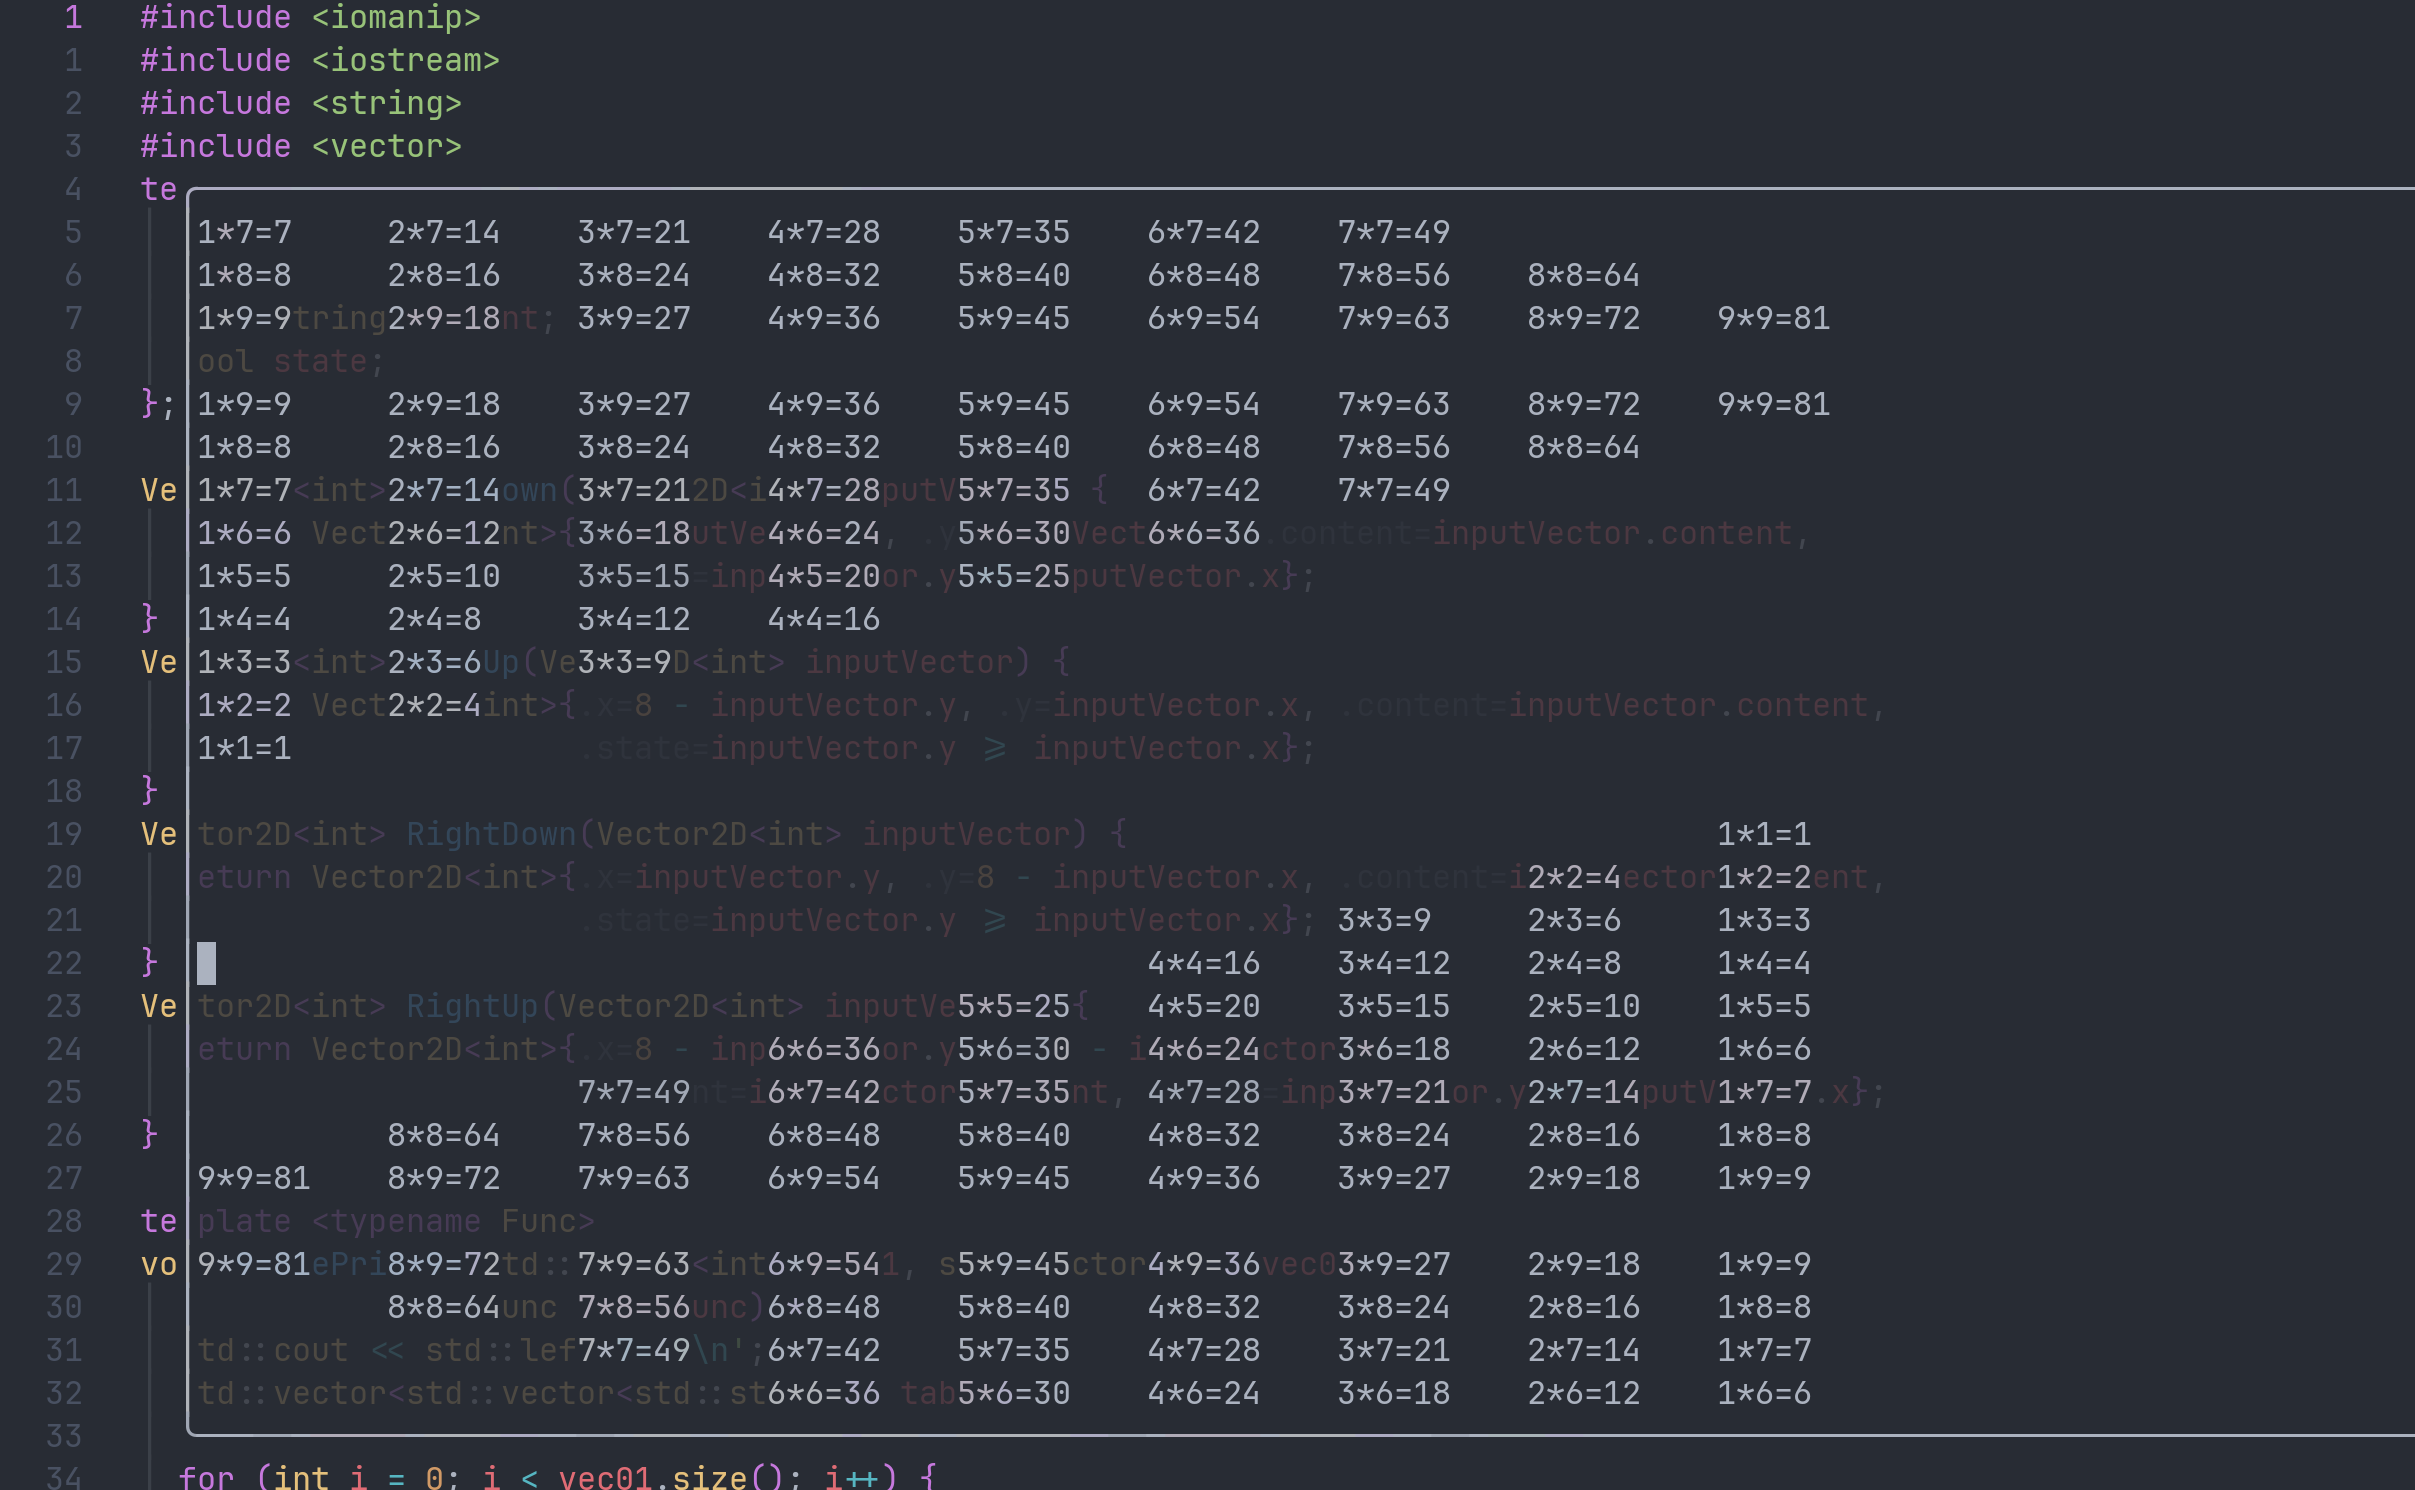Click the RightDown function name
The height and width of the screenshot is (1490, 2415).
click(x=491, y=834)
